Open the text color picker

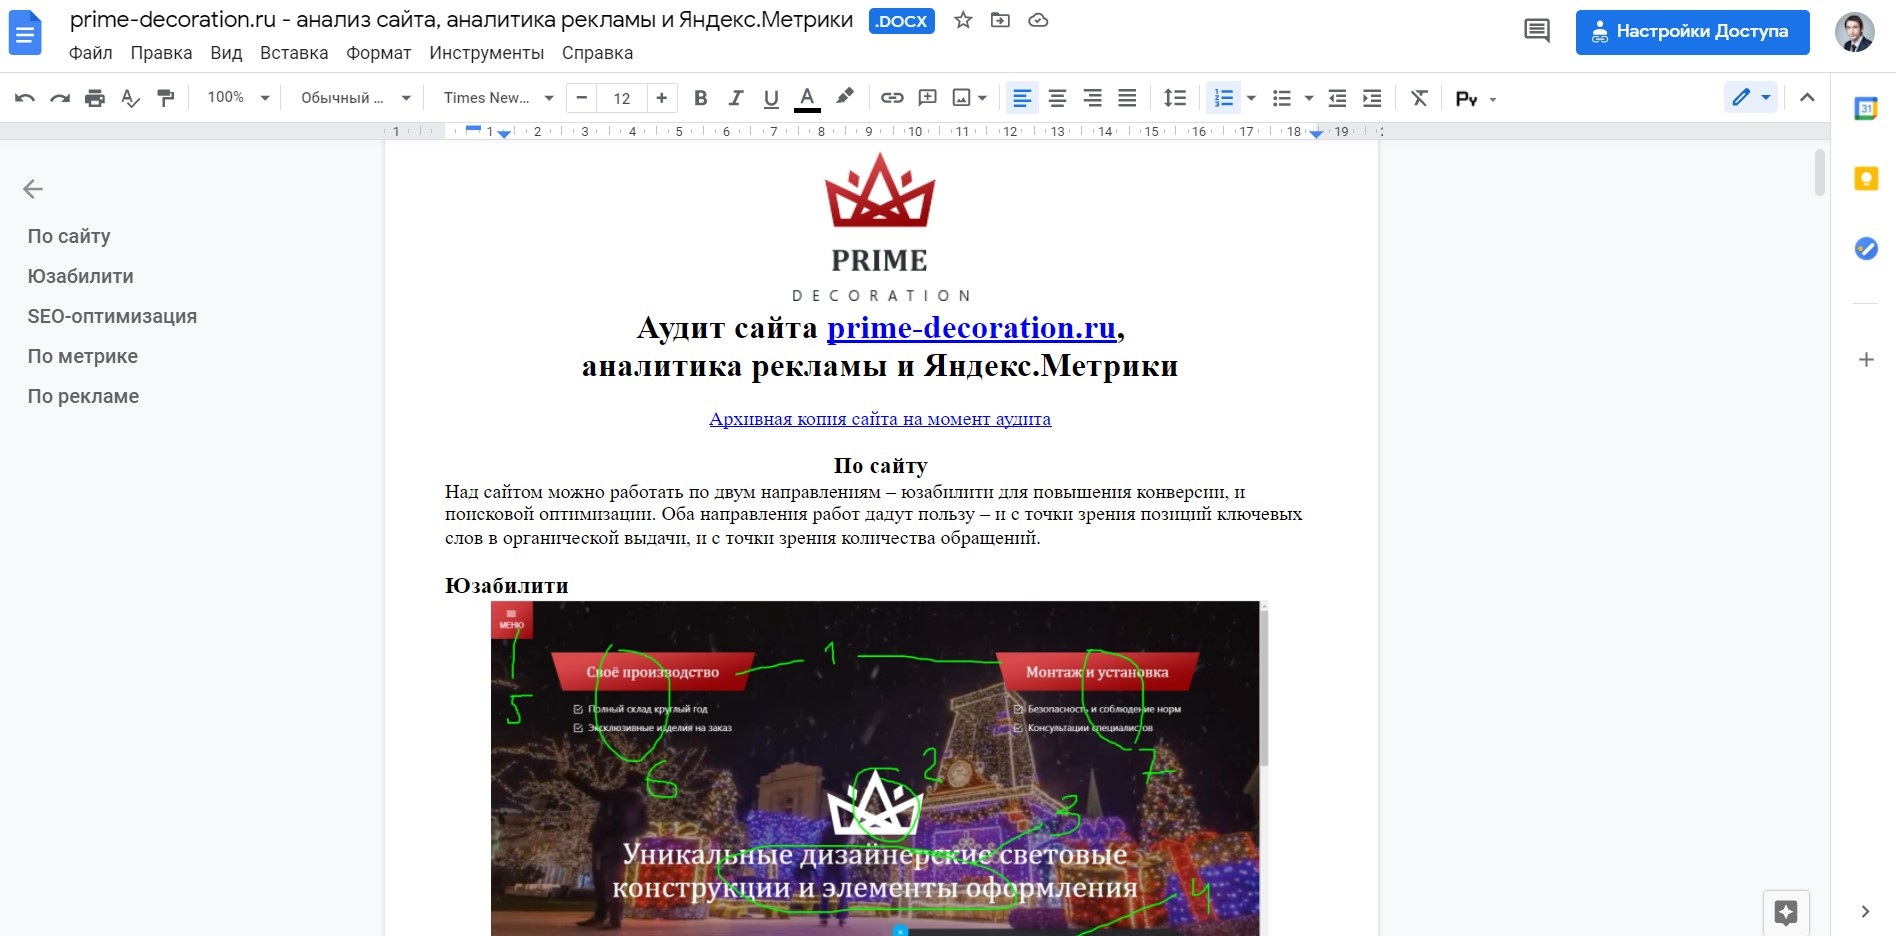point(806,98)
